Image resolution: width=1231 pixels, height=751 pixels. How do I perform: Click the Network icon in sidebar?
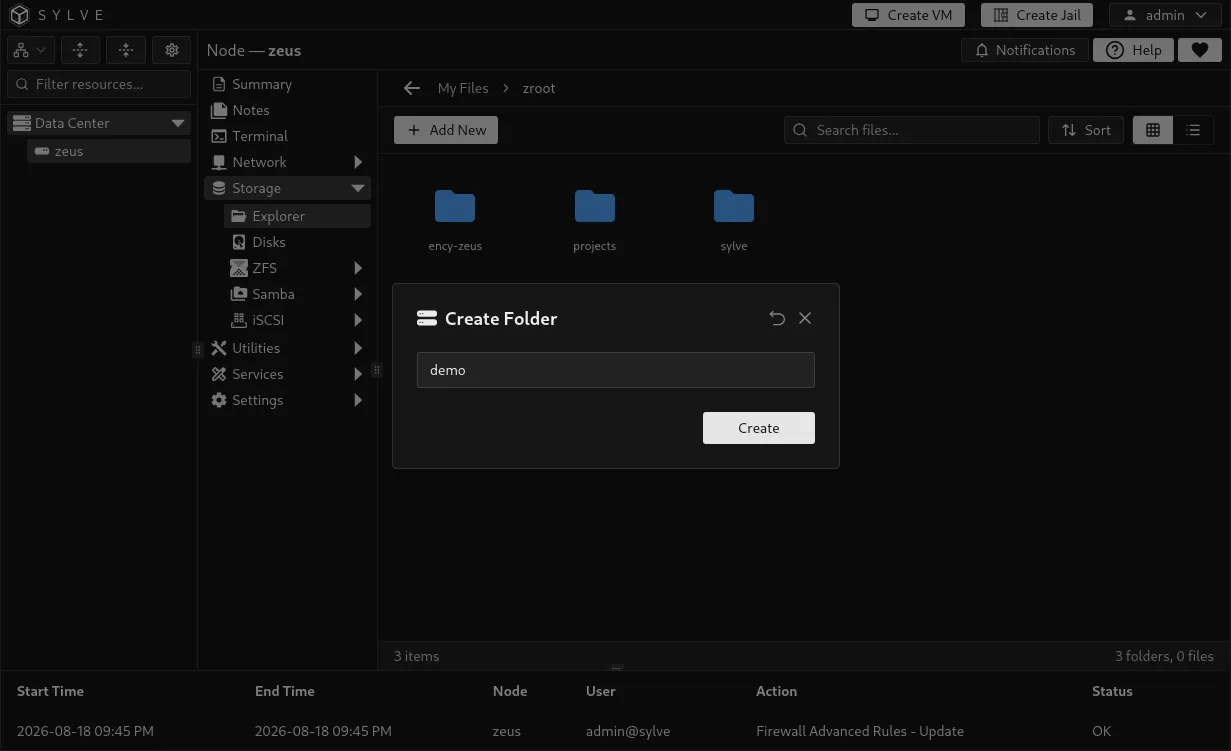point(219,162)
